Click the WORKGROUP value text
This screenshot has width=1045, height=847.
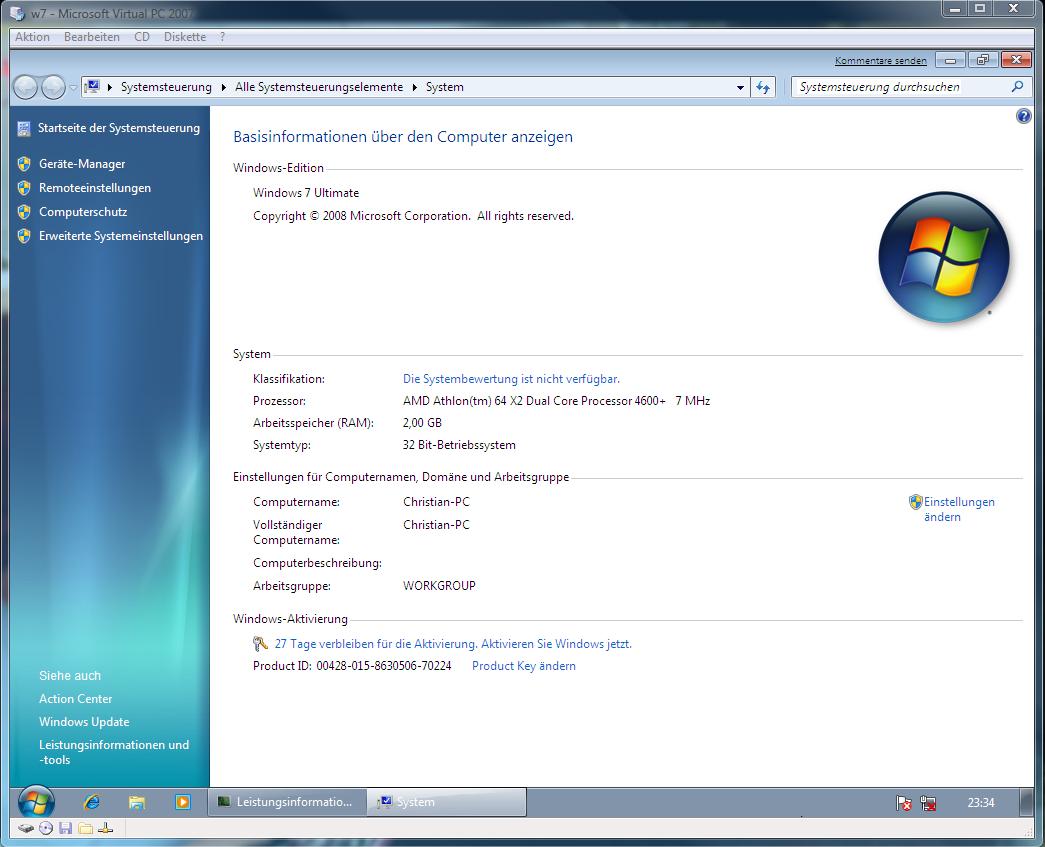point(439,586)
